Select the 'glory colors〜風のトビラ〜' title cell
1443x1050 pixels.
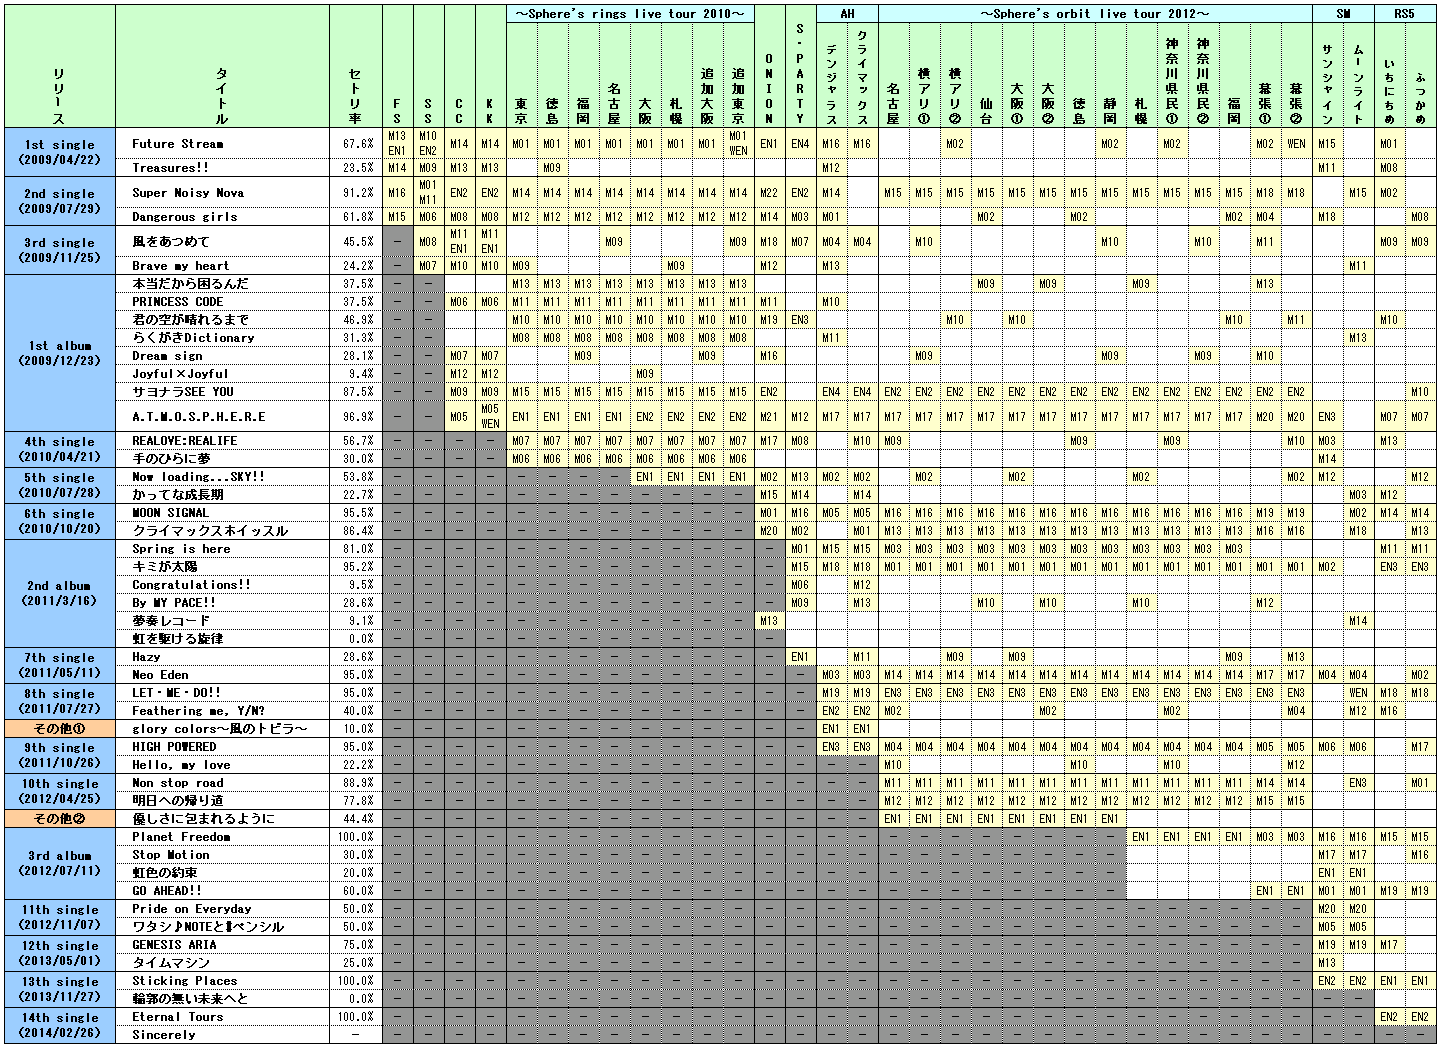pyautogui.click(x=222, y=729)
